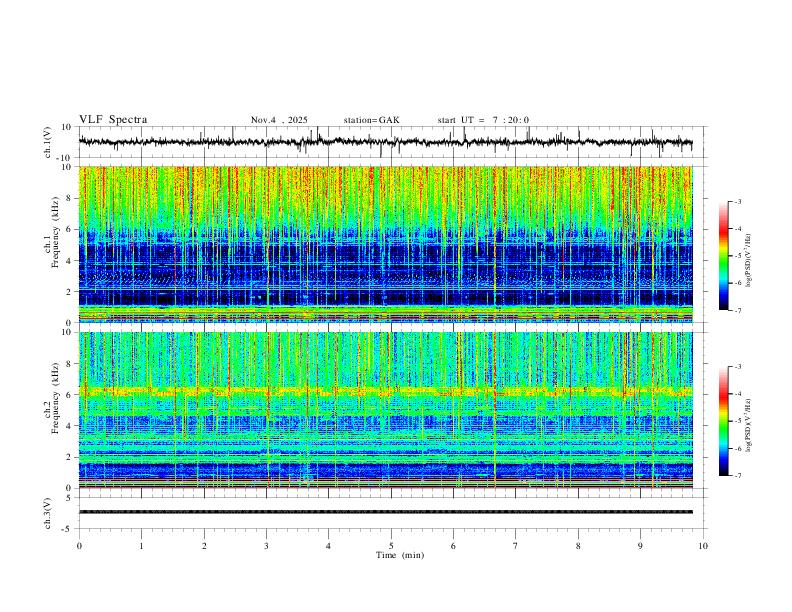Click the ch.1 PSD color scale bar

(x=723, y=256)
